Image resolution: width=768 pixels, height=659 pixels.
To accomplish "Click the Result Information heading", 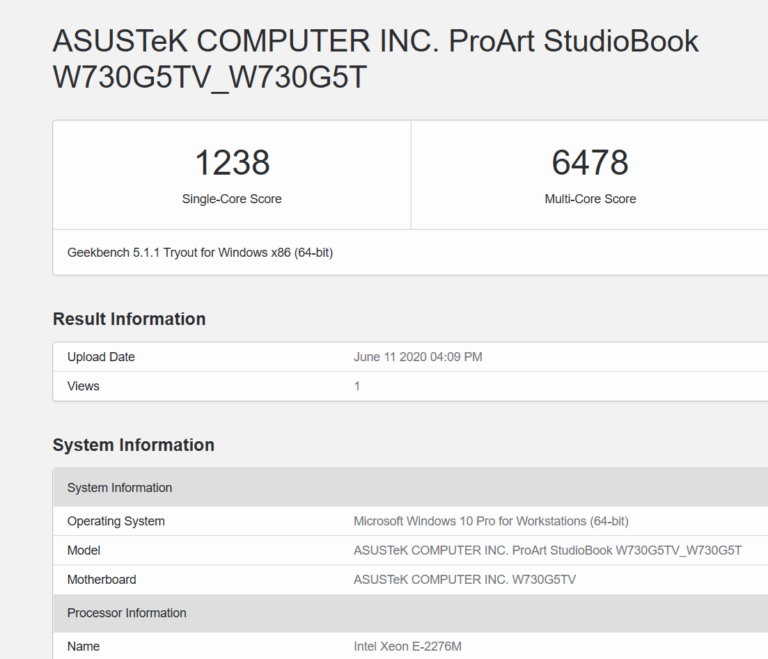I will pos(129,319).
